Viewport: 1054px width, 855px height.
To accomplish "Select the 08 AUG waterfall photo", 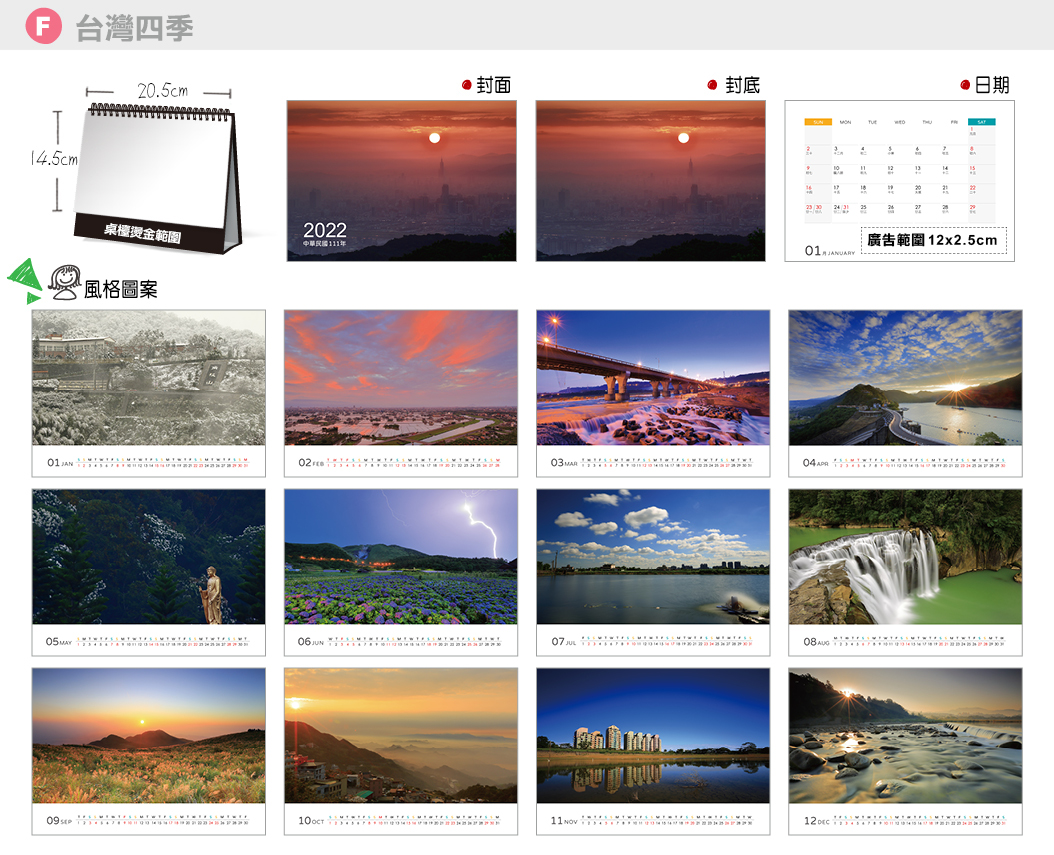I will coord(905,556).
